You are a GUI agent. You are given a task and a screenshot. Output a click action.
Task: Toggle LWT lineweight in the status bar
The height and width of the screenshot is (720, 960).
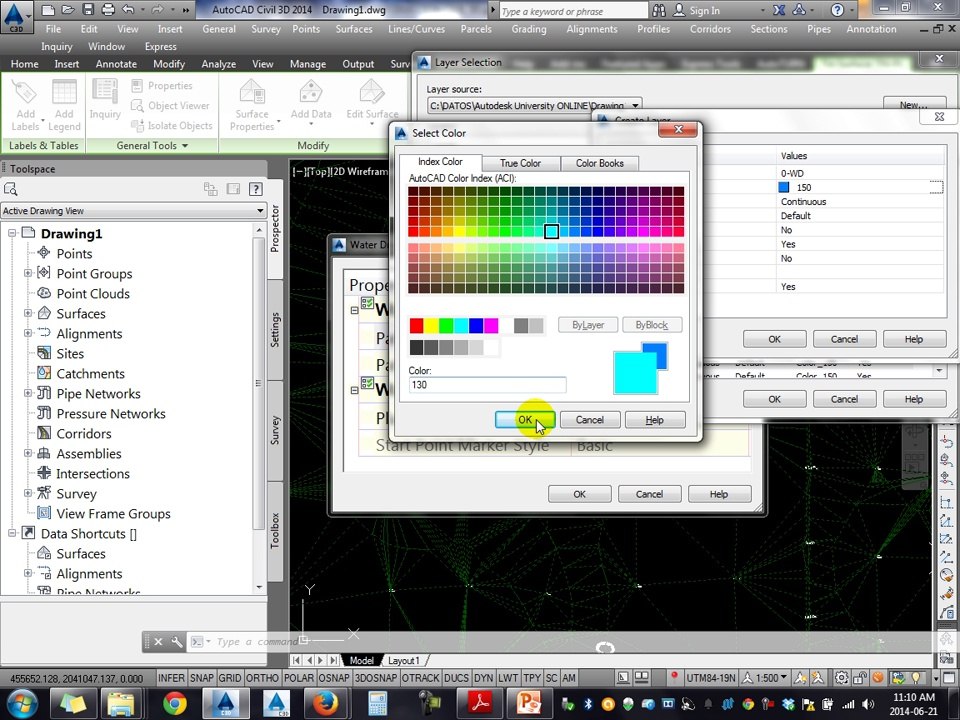pyautogui.click(x=508, y=678)
